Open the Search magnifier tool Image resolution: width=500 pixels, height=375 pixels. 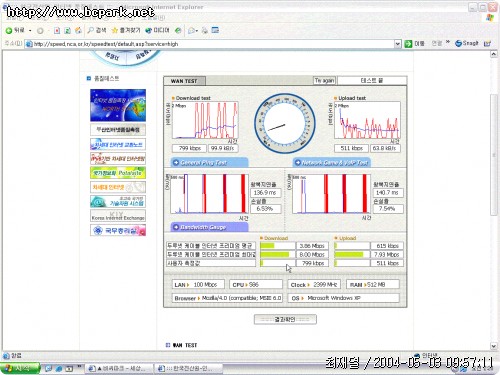(91, 30)
